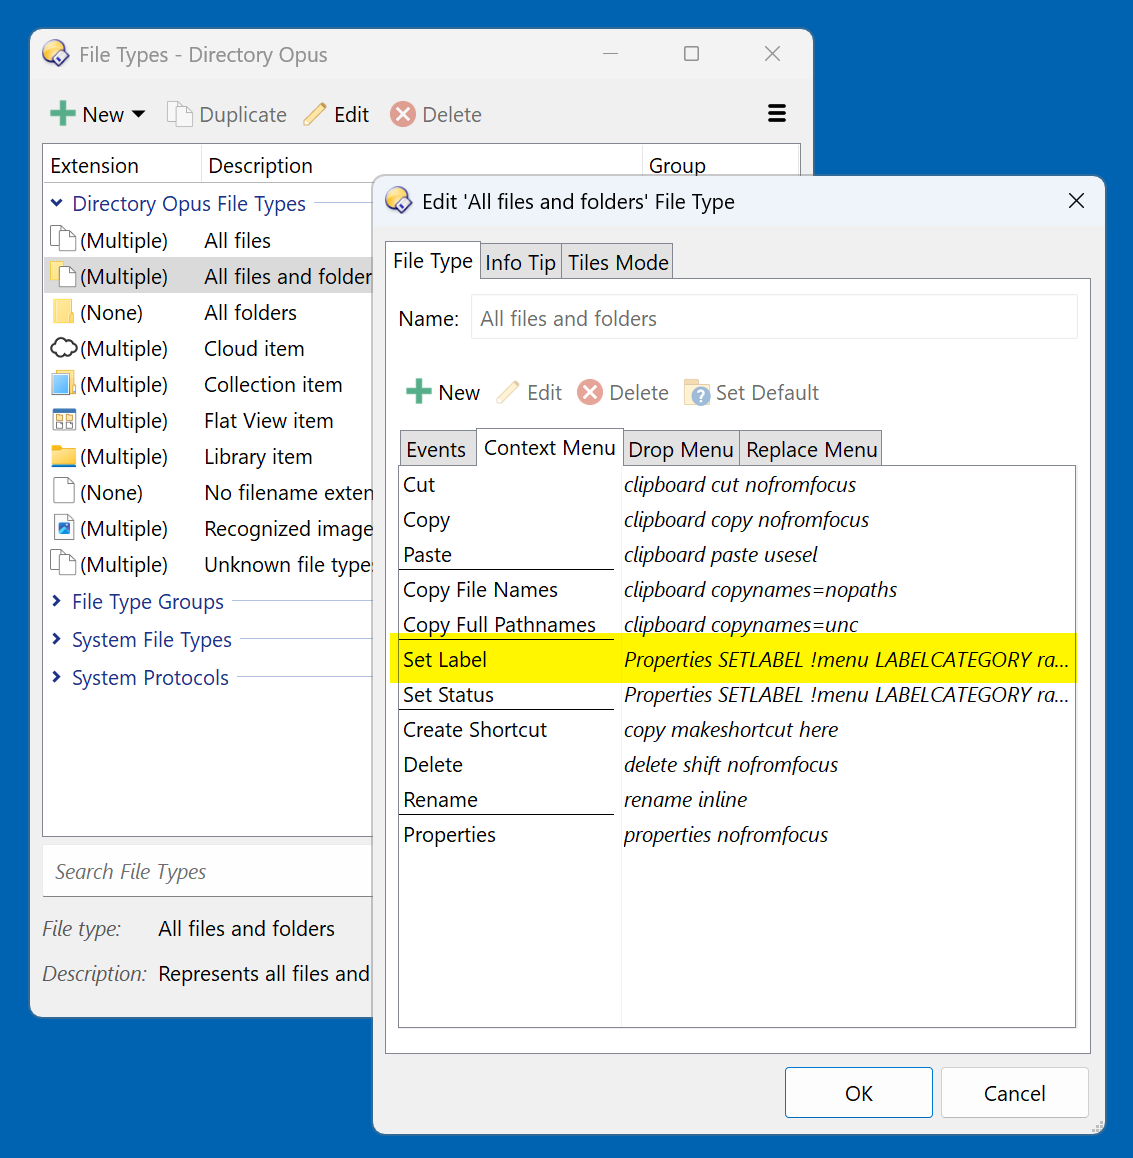This screenshot has height=1158, width=1133.
Task: Open the Drop Menu tab
Action: pos(680,450)
